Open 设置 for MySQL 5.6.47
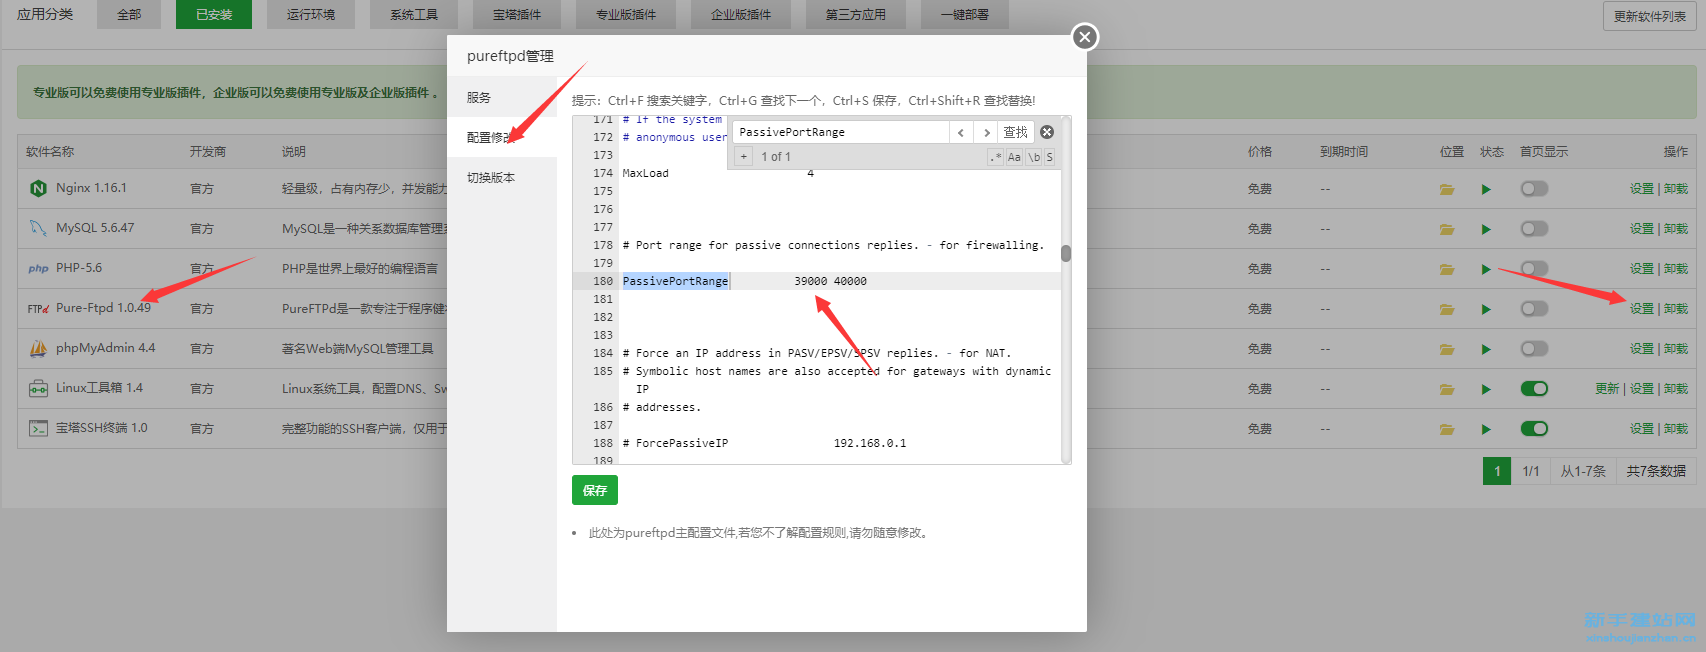The height and width of the screenshot is (652, 1706). click(1642, 229)
